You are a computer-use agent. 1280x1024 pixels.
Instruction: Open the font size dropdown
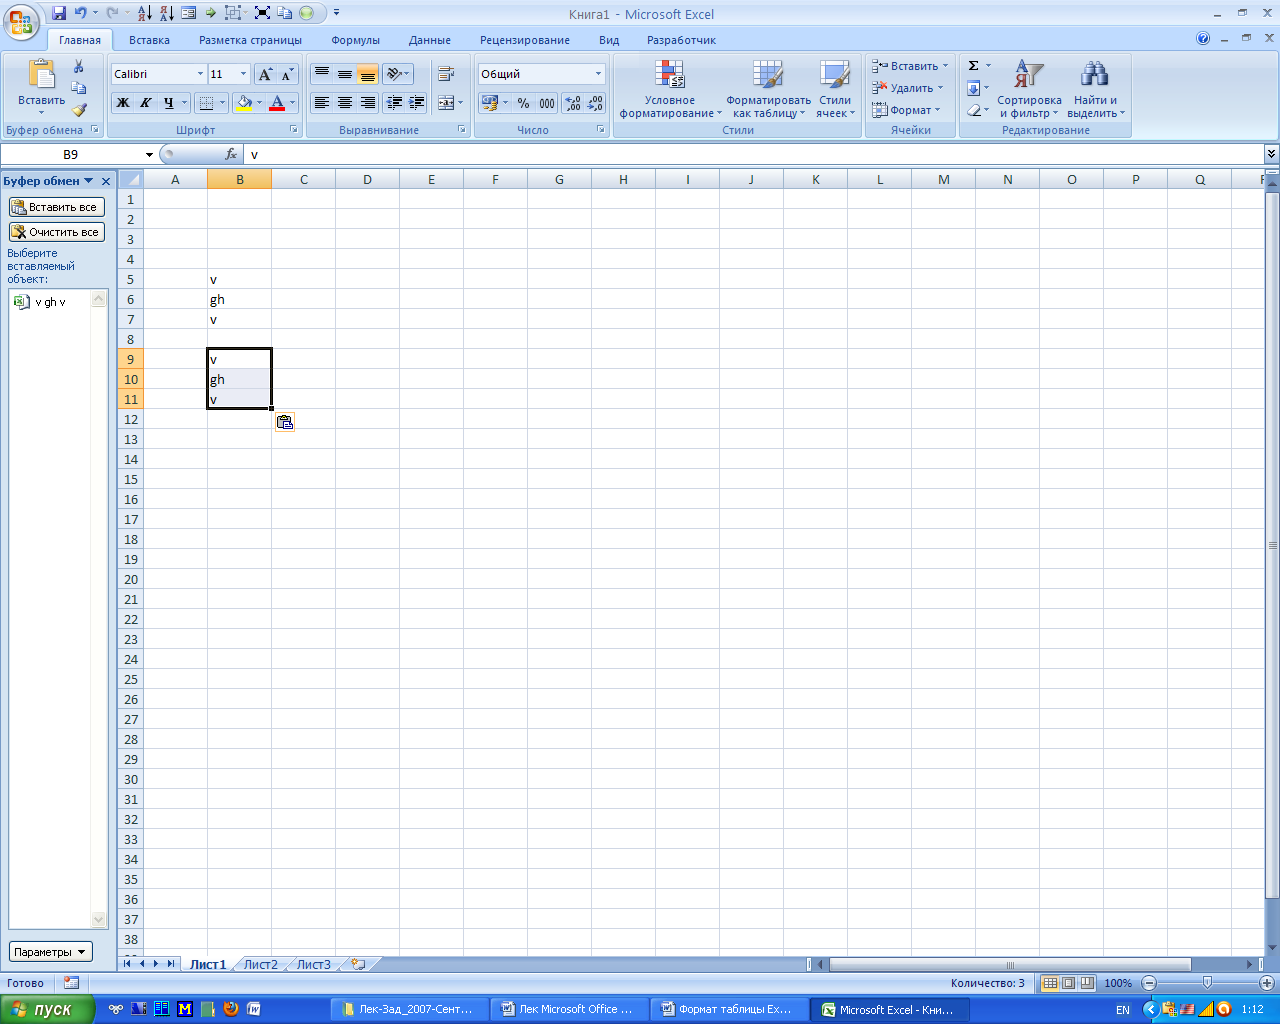click(243, 74)
